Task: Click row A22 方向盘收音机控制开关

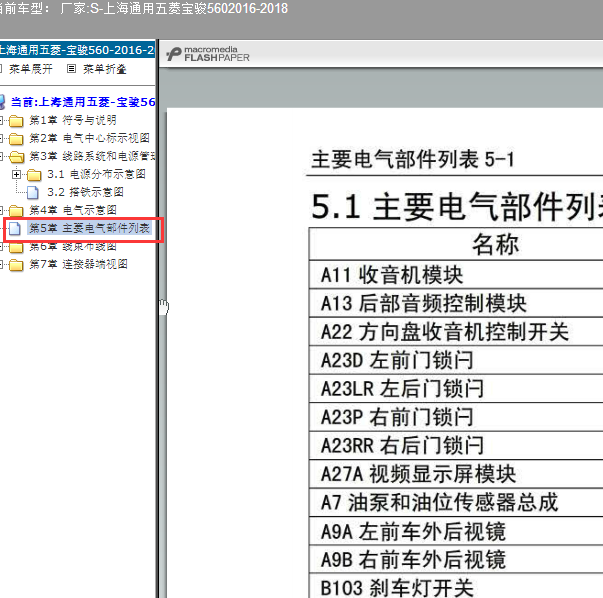Action: coord(456,331)
